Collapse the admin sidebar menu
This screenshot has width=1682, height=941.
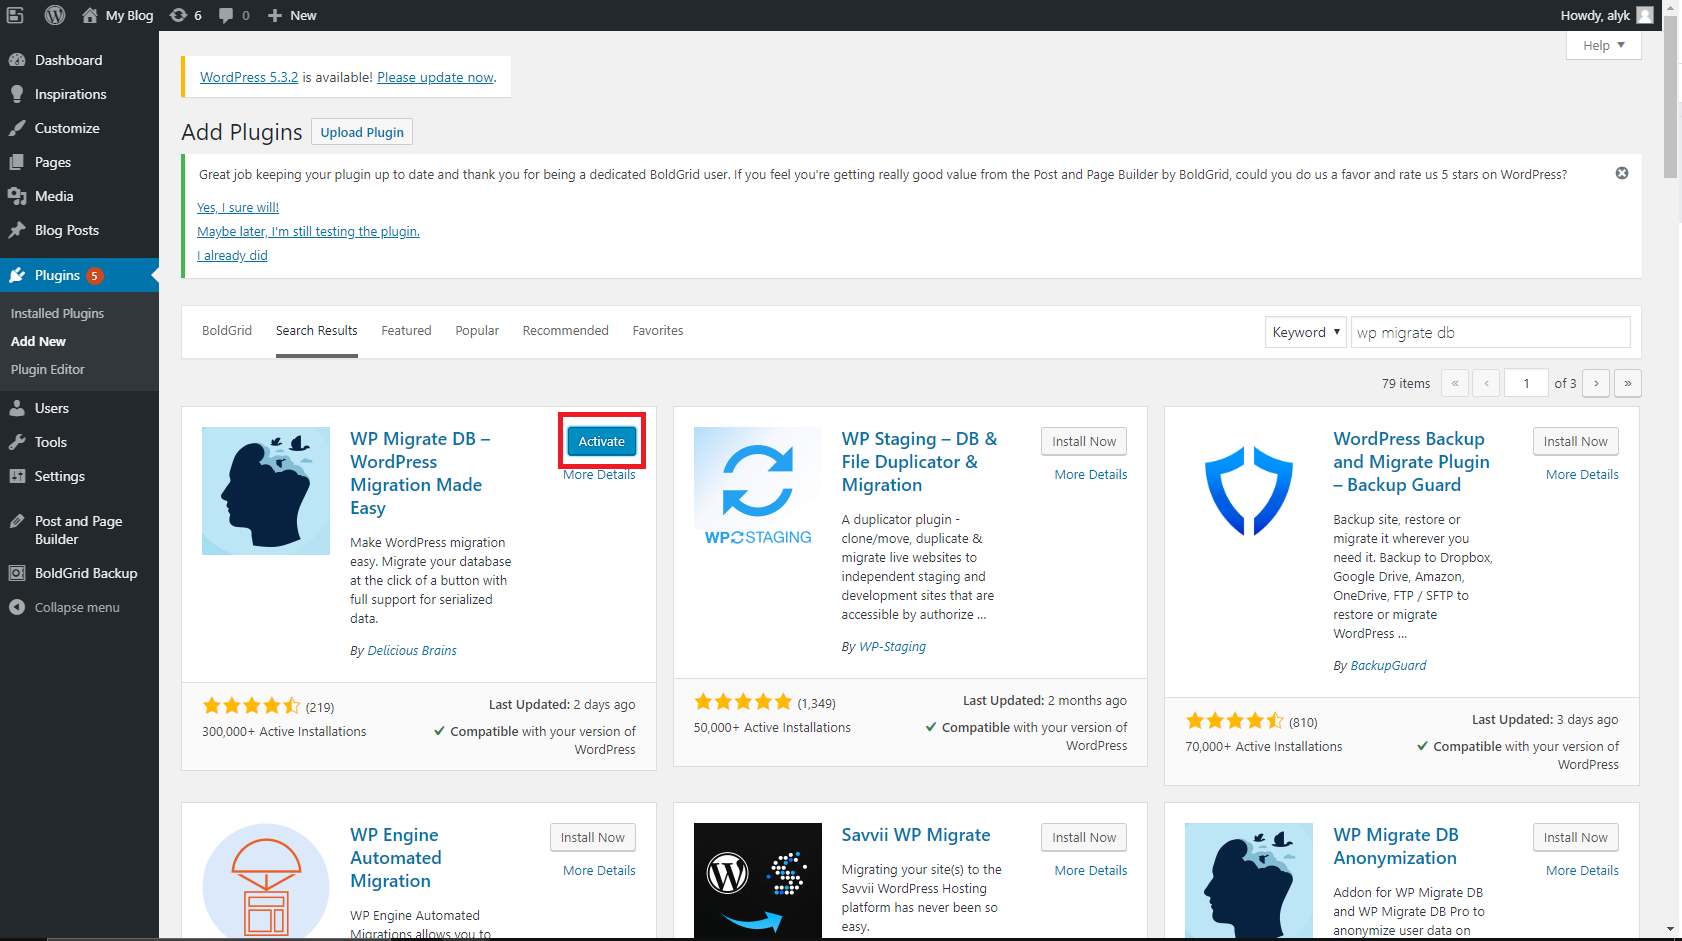(x=76, y=607)
